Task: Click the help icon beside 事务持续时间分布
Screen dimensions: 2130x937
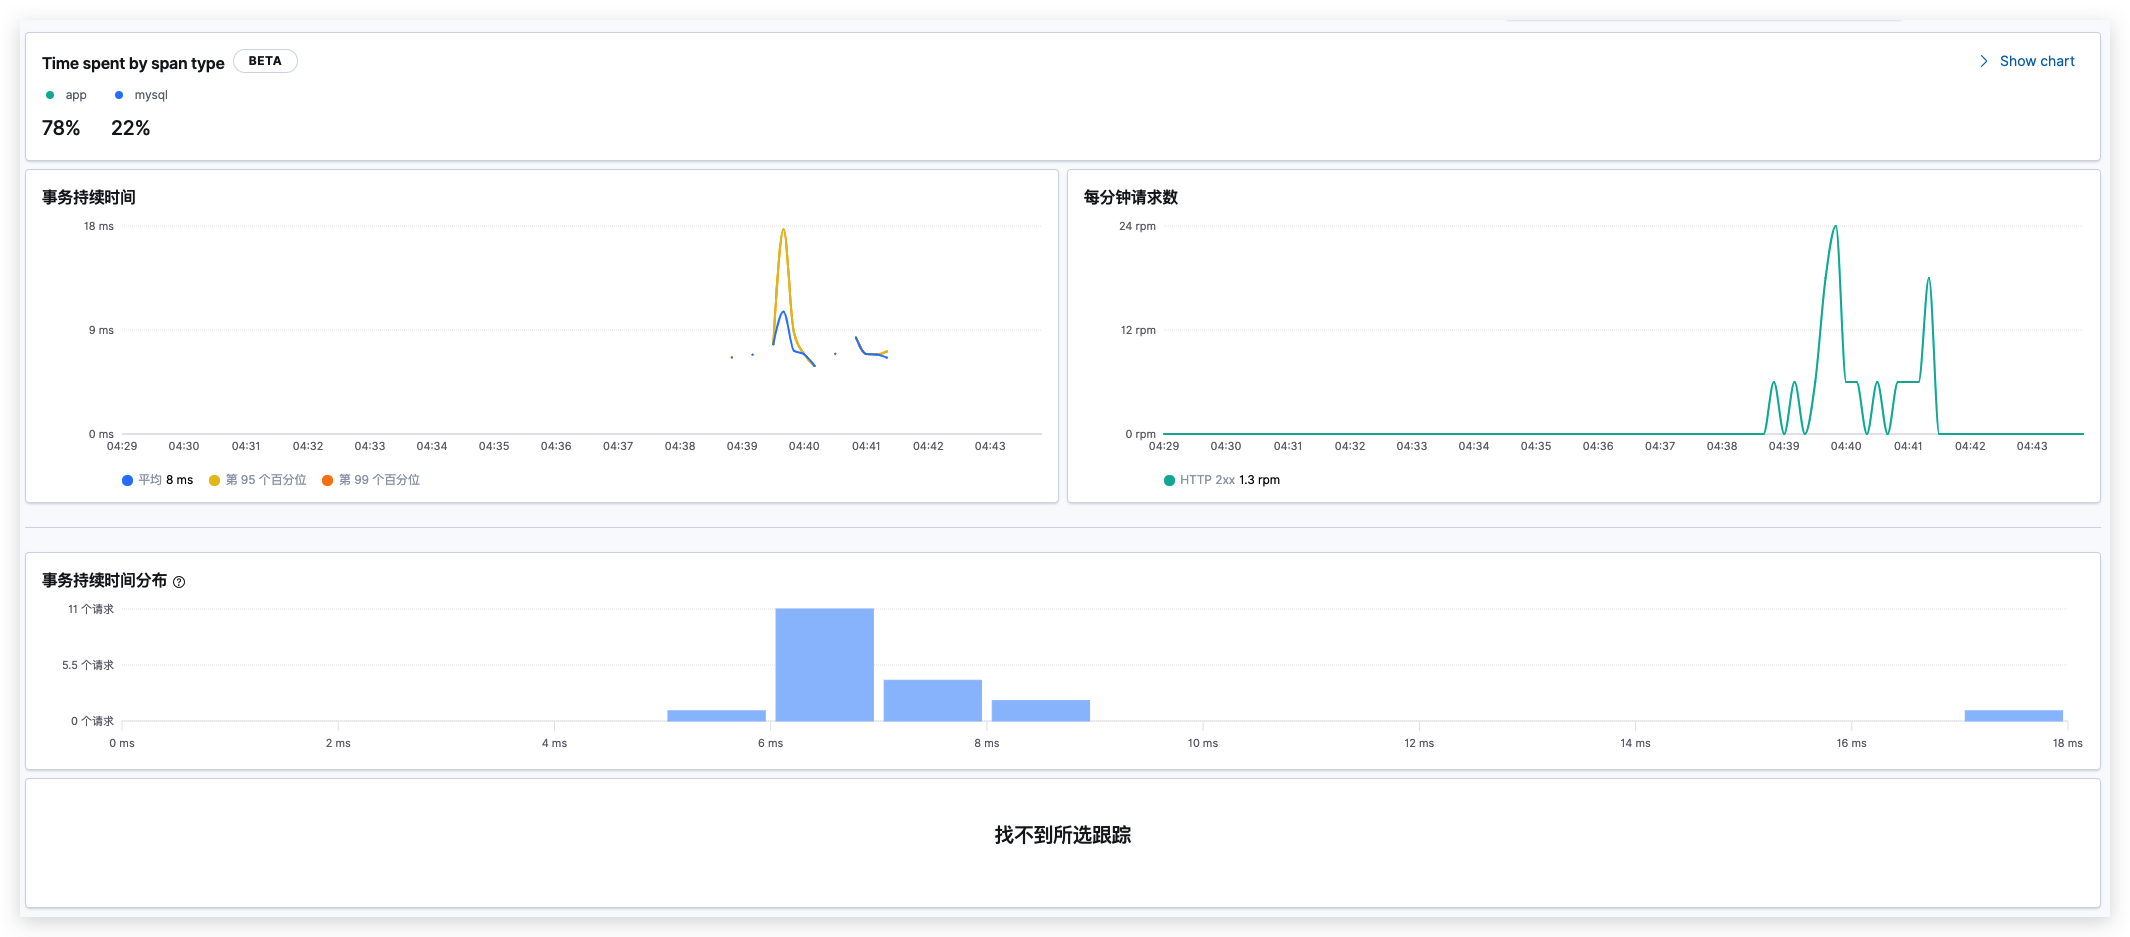Action: point(179,581)
